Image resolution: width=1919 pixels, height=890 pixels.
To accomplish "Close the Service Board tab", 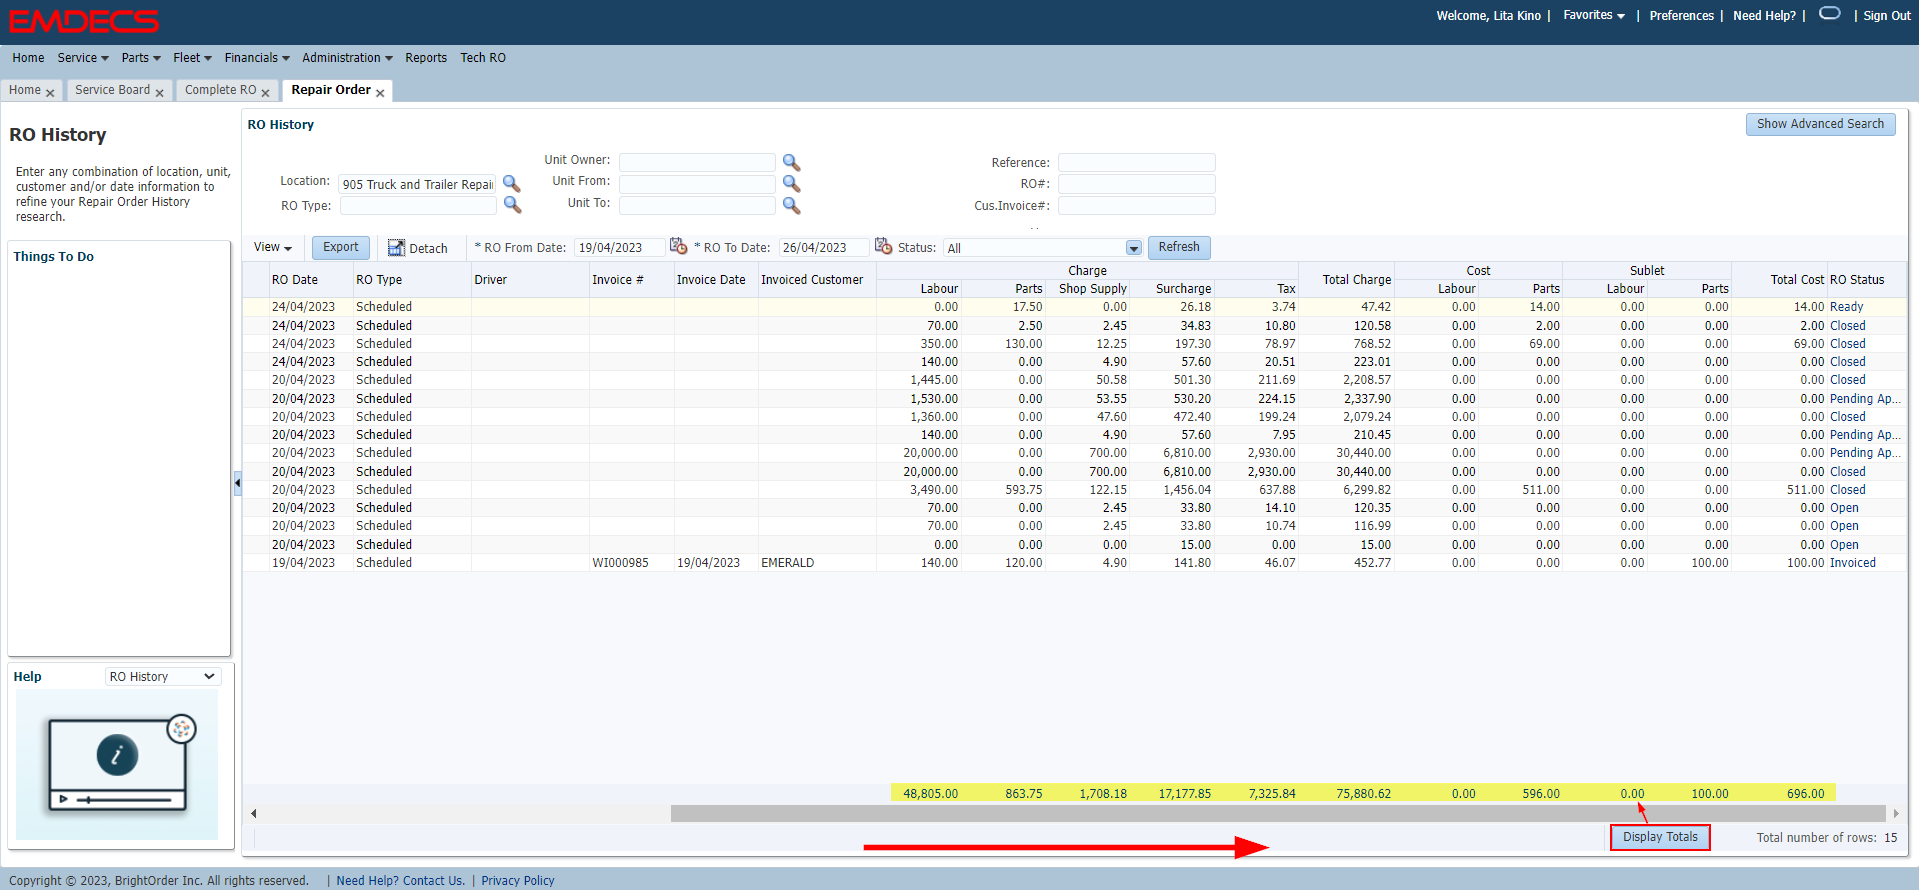I will 159,93.
